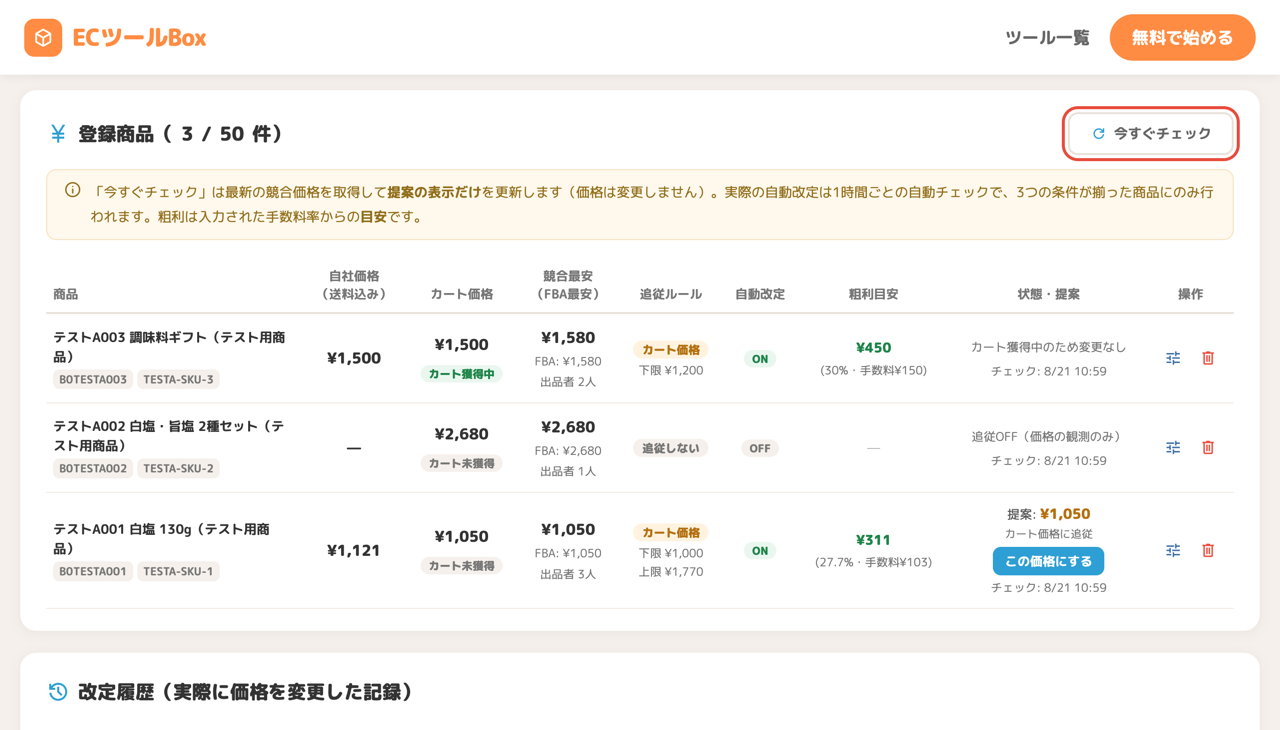
Task: Delete テストA003 調味料ギフト with trash icon
Action: tap(1208, 358)
